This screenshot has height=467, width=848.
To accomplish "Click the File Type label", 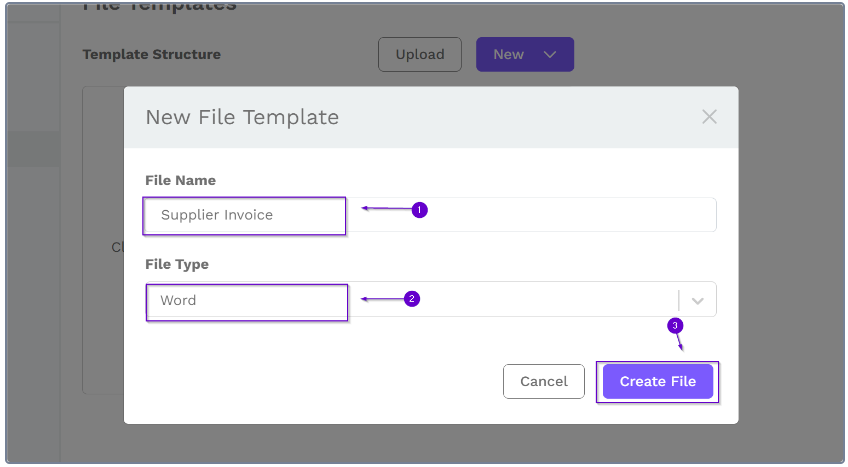I will 177,264.
